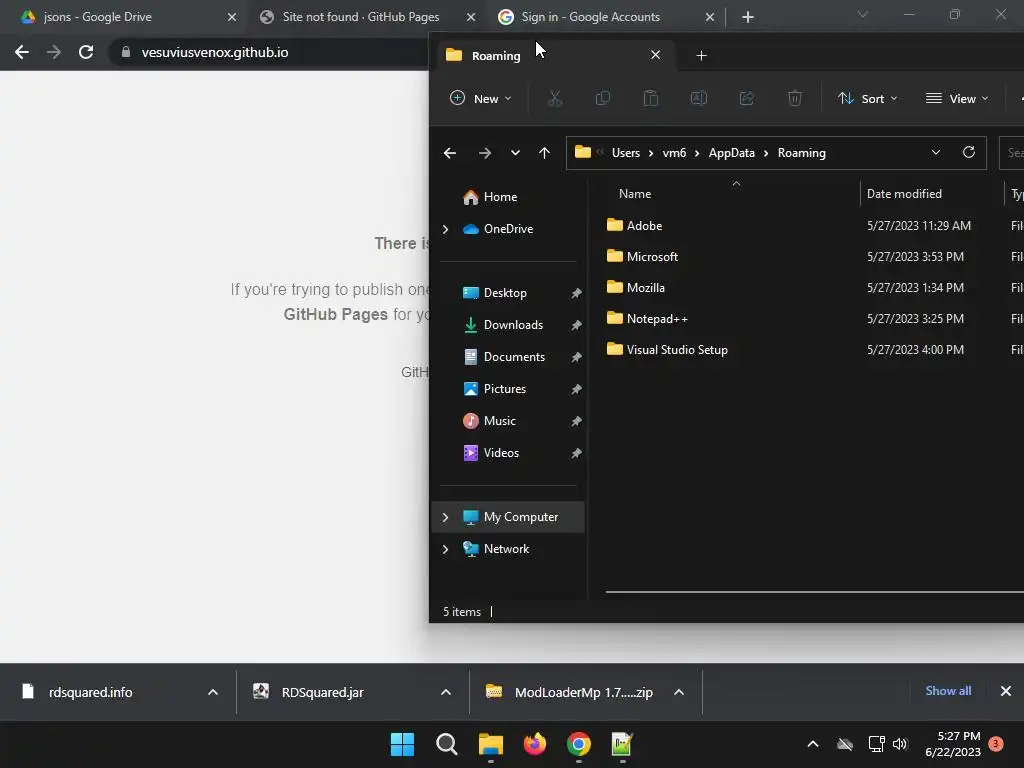Viewport: 1024px width, 768px height.
Task: Sort files by Date modified column
Action: coord(904,194)
